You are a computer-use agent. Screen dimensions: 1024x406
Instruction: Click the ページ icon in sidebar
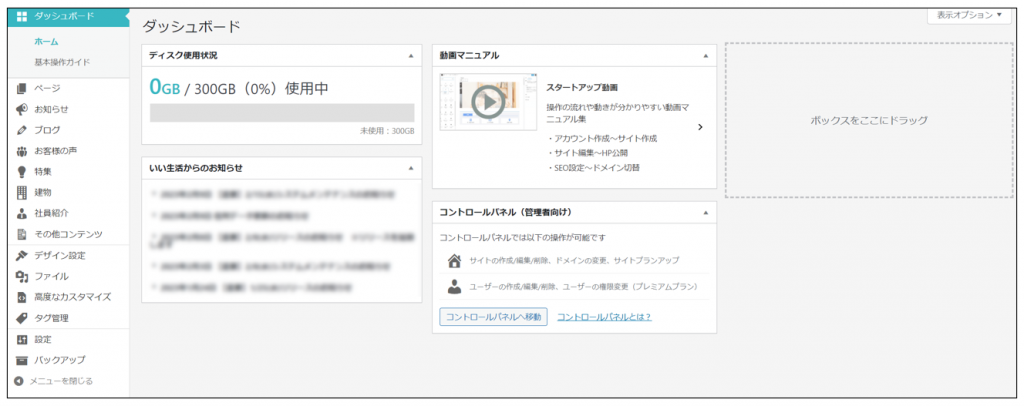(21, 88)
